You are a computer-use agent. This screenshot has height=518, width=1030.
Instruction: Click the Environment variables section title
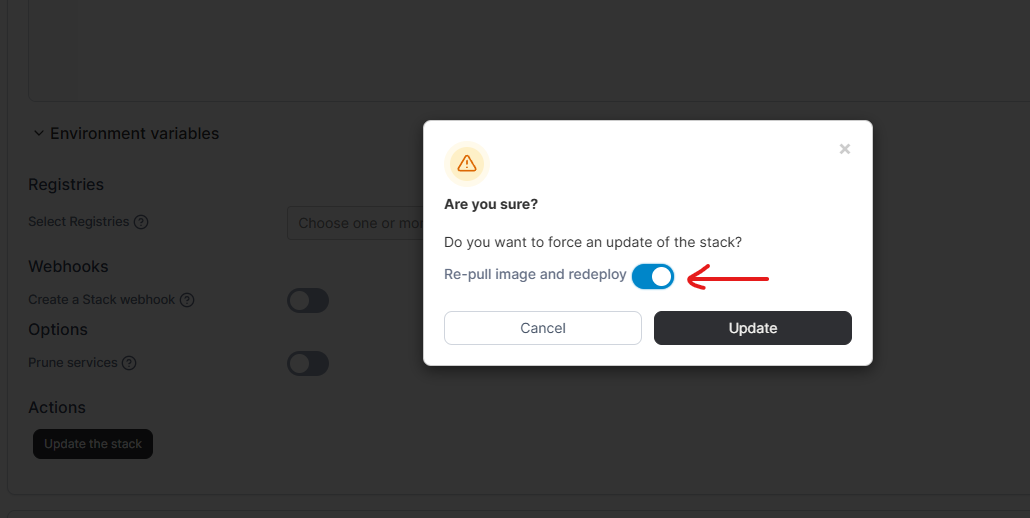tap(134, 133)
